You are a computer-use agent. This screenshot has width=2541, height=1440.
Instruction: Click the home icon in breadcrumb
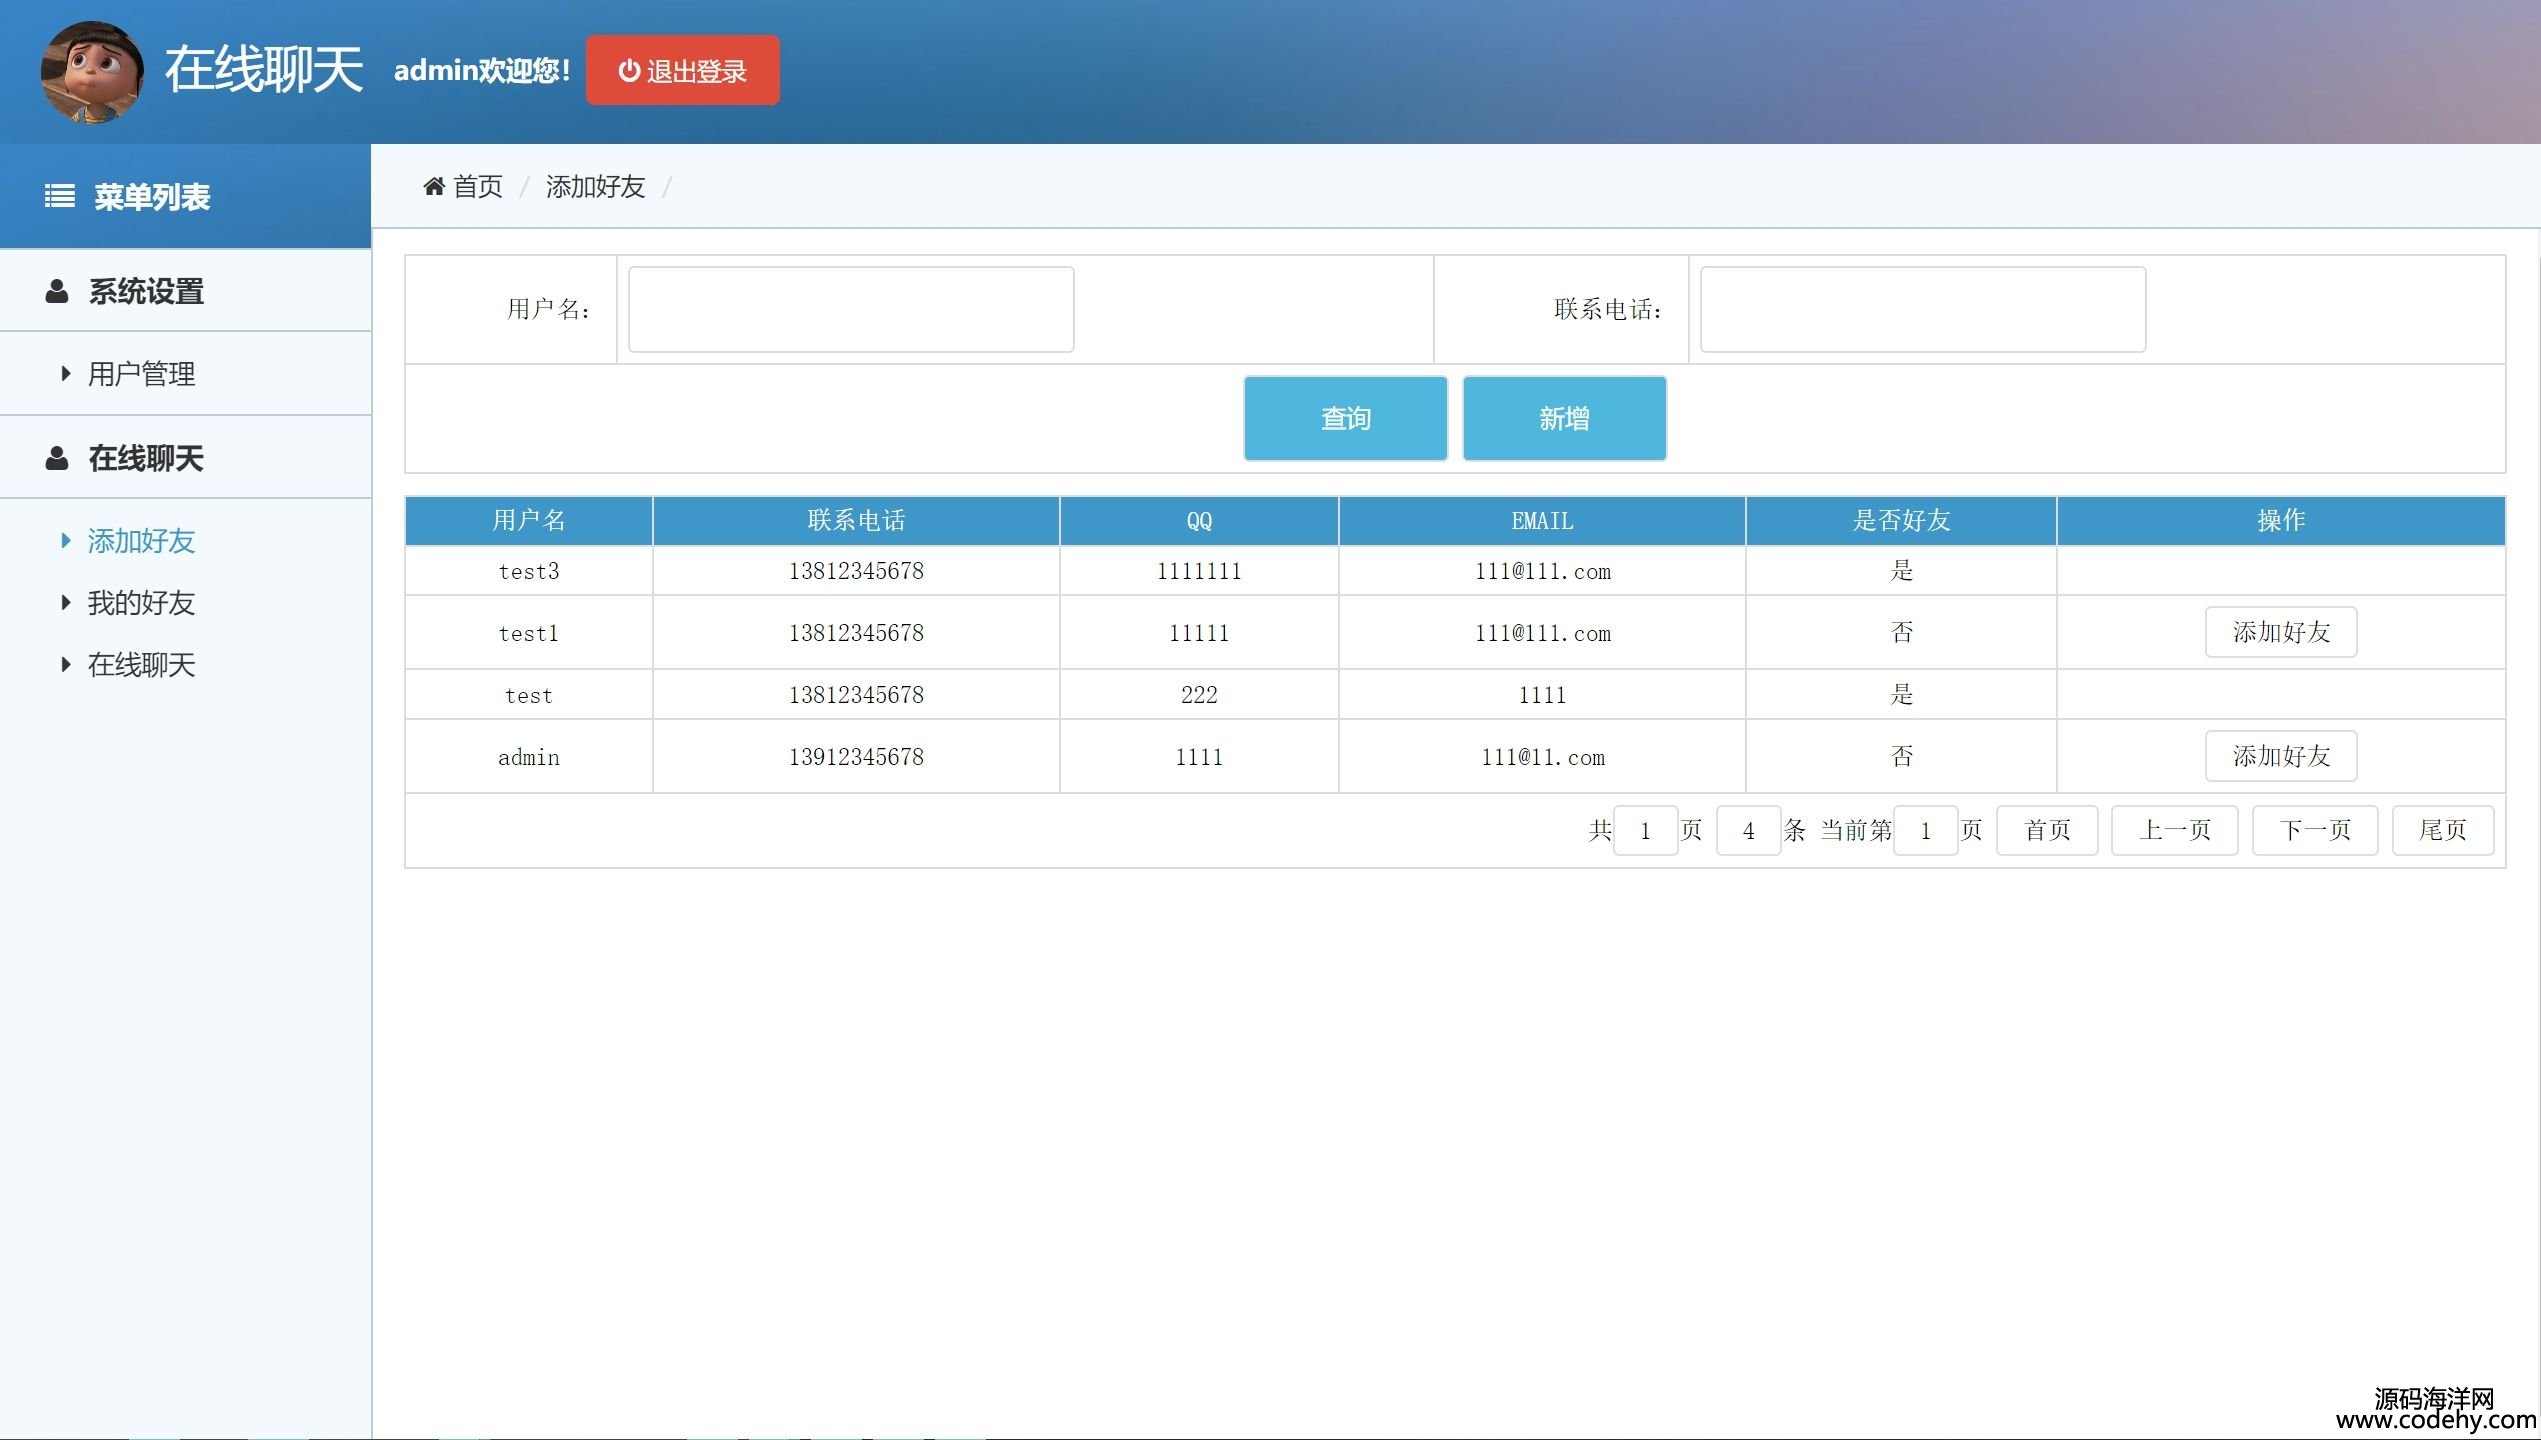coord(434,186)
